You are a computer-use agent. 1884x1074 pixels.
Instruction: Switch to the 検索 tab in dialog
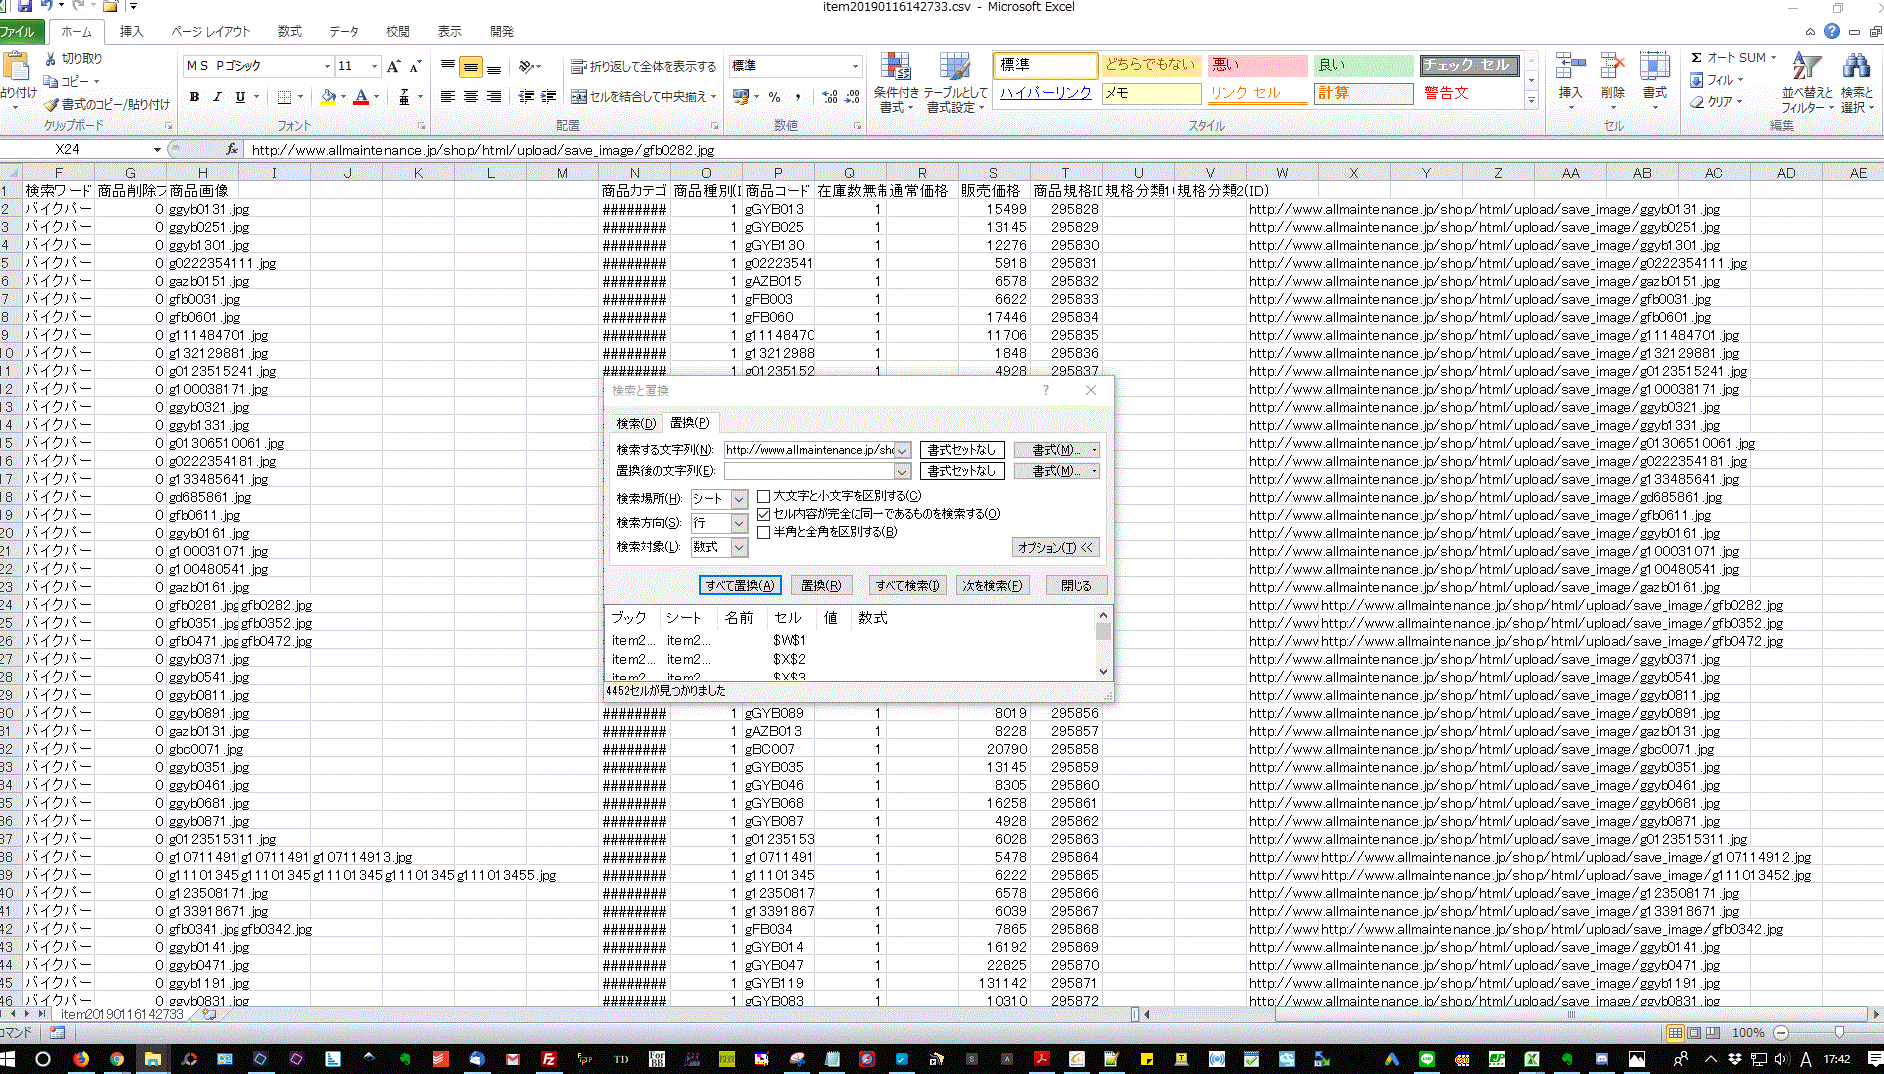point(635,423)
